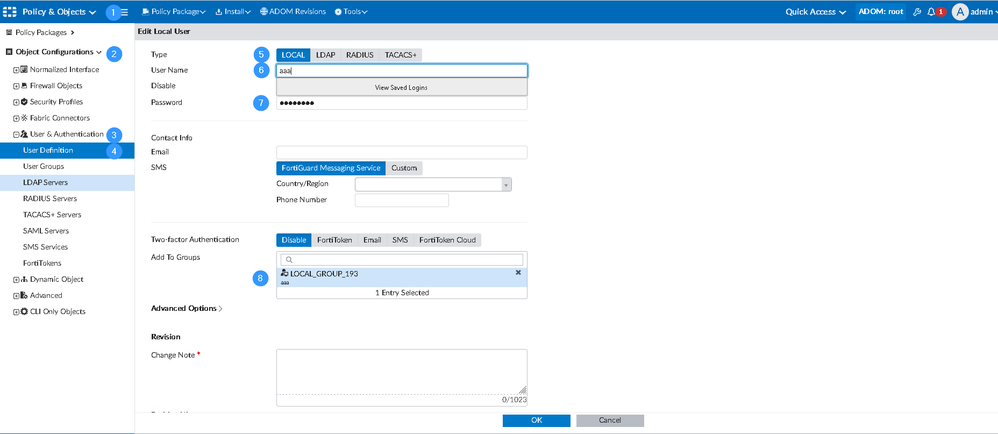This screenshot has height=434, width=998.
Task: Click the Add To Groups search box
Action: [402, 260]
